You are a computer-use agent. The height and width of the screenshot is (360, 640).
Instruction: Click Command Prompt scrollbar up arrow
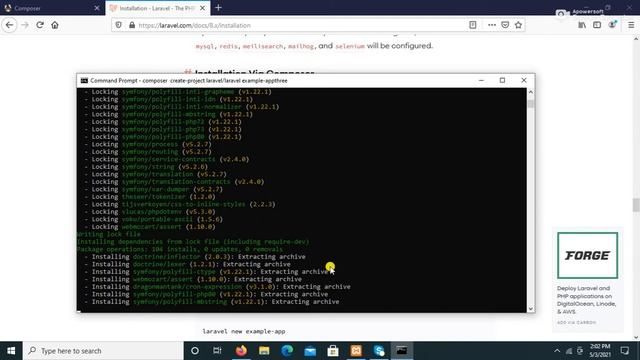point(531,92)
